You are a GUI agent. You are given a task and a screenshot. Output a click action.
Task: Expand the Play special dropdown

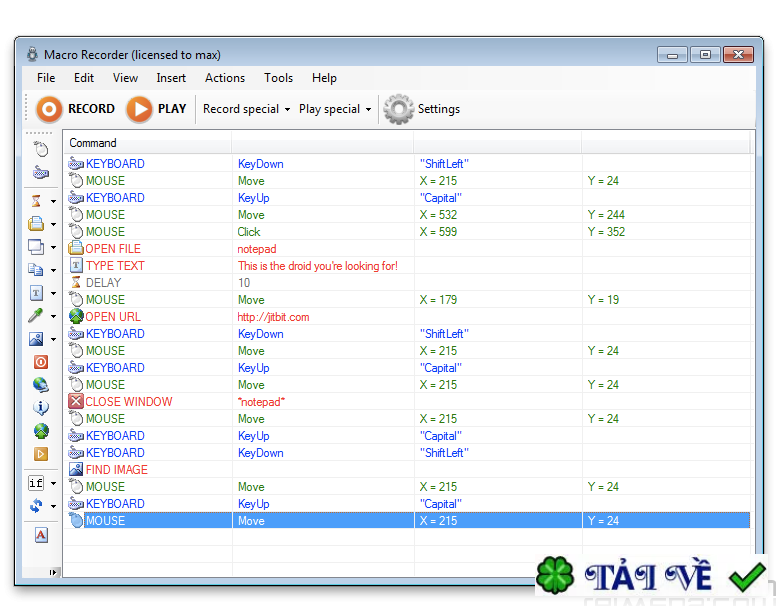point(335,109)
